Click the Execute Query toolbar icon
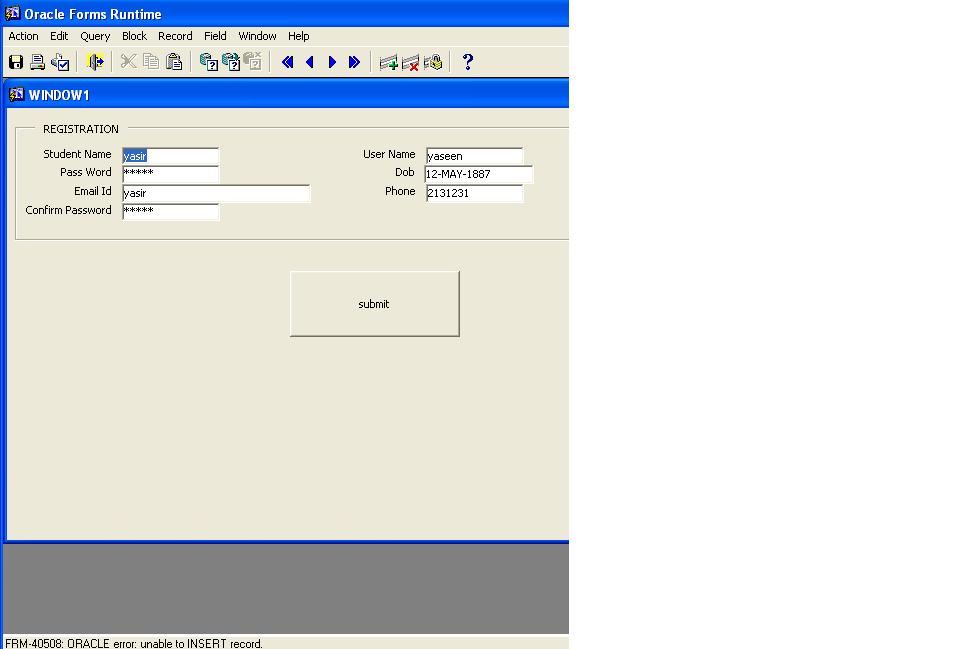Screen dimensions: 962x649 [231, 62]
